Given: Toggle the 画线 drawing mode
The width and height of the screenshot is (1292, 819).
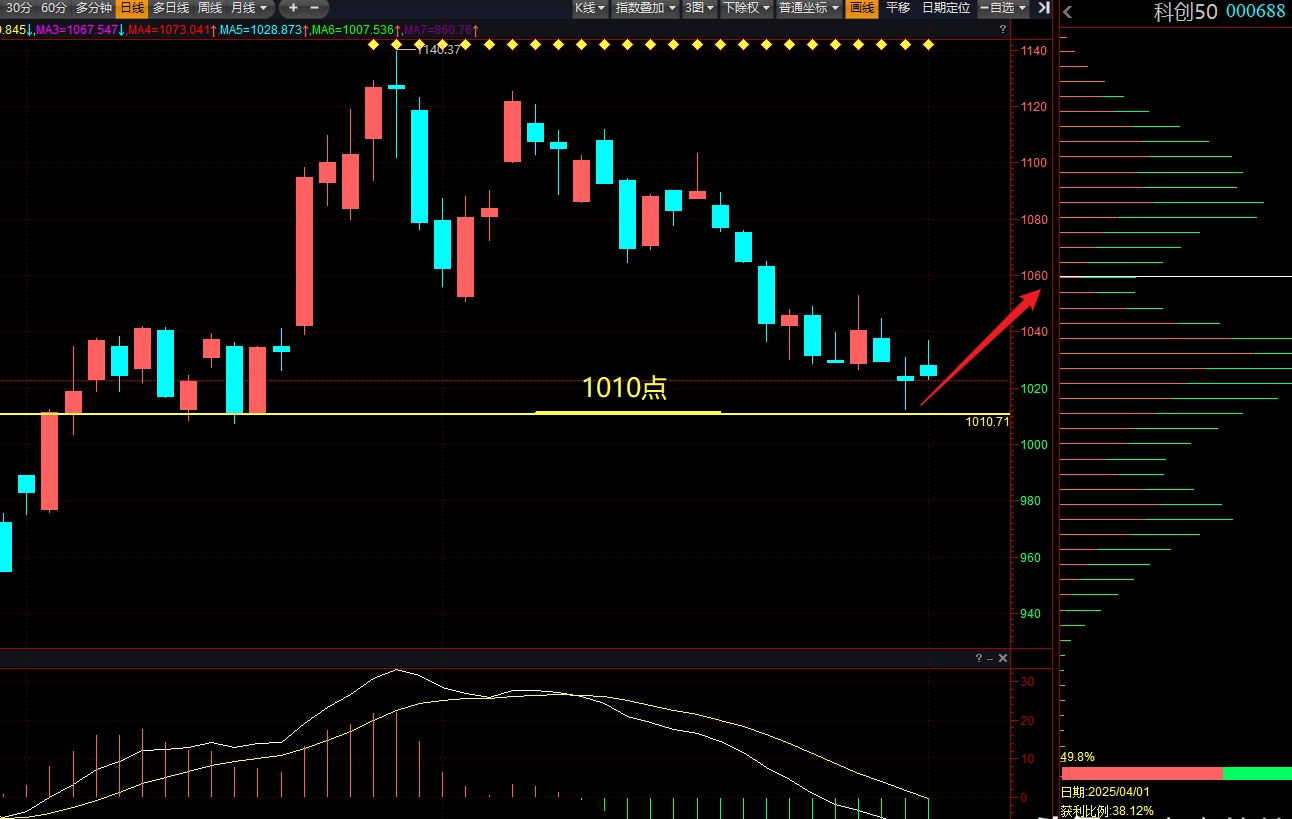Looking at the screenshot, I should click(861, 8).
